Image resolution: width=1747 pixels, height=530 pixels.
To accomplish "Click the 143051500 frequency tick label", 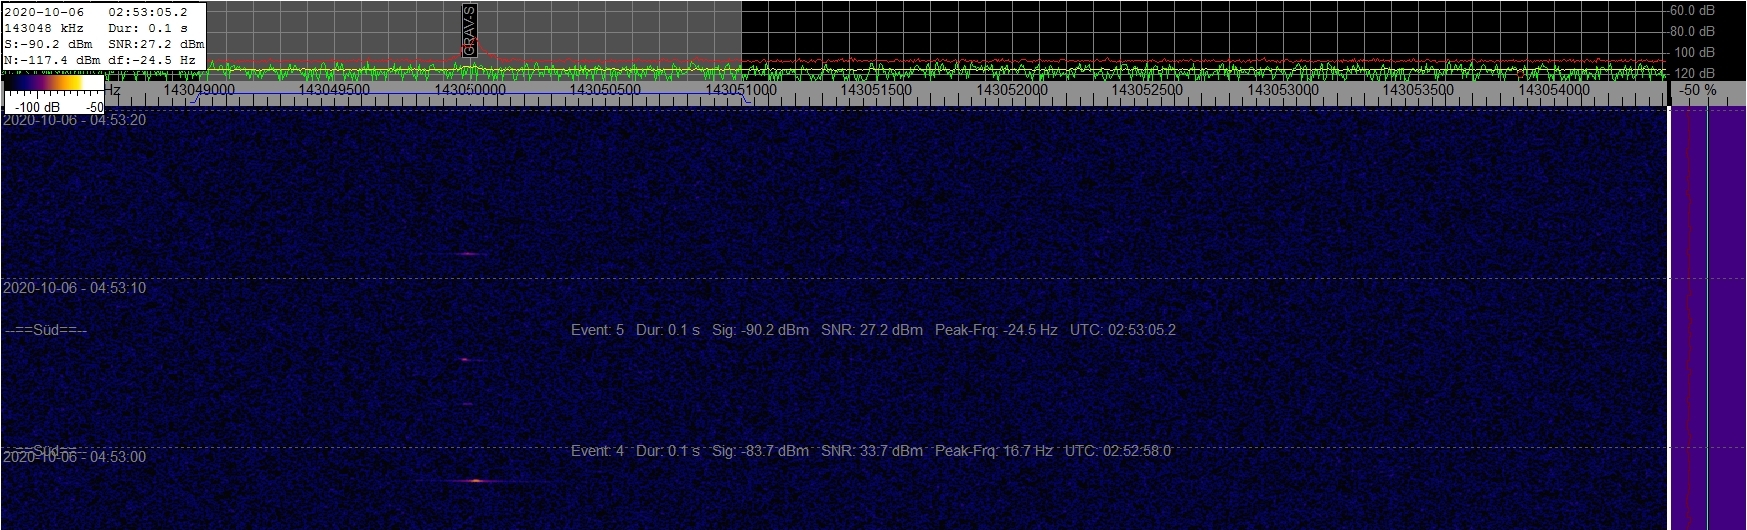I will 876,90.
